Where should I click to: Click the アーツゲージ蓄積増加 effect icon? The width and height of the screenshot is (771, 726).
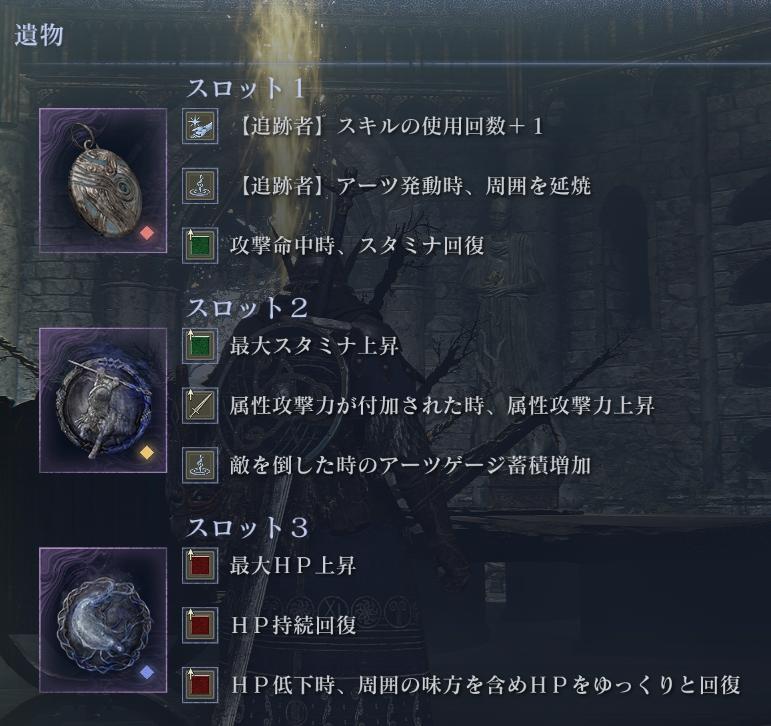click(x=200, y=465)
